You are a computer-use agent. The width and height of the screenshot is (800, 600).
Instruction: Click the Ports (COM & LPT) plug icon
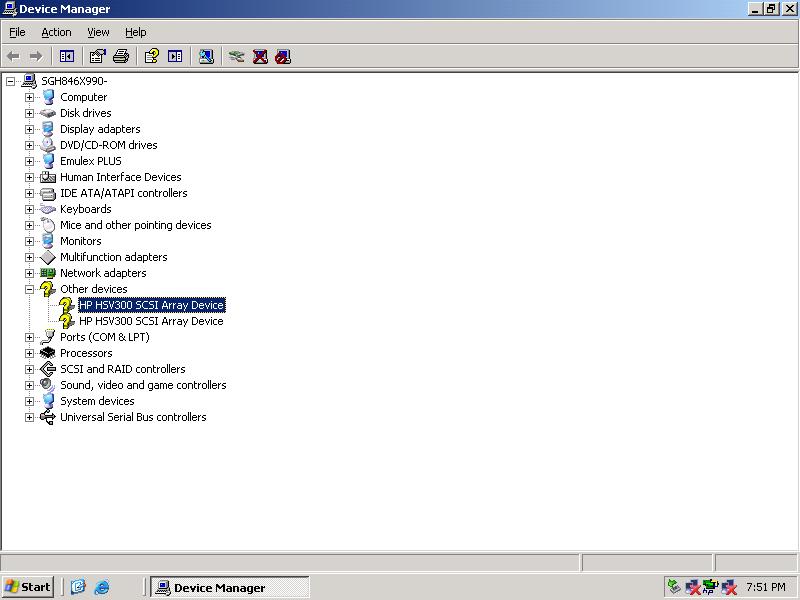[x=47, y=337]
